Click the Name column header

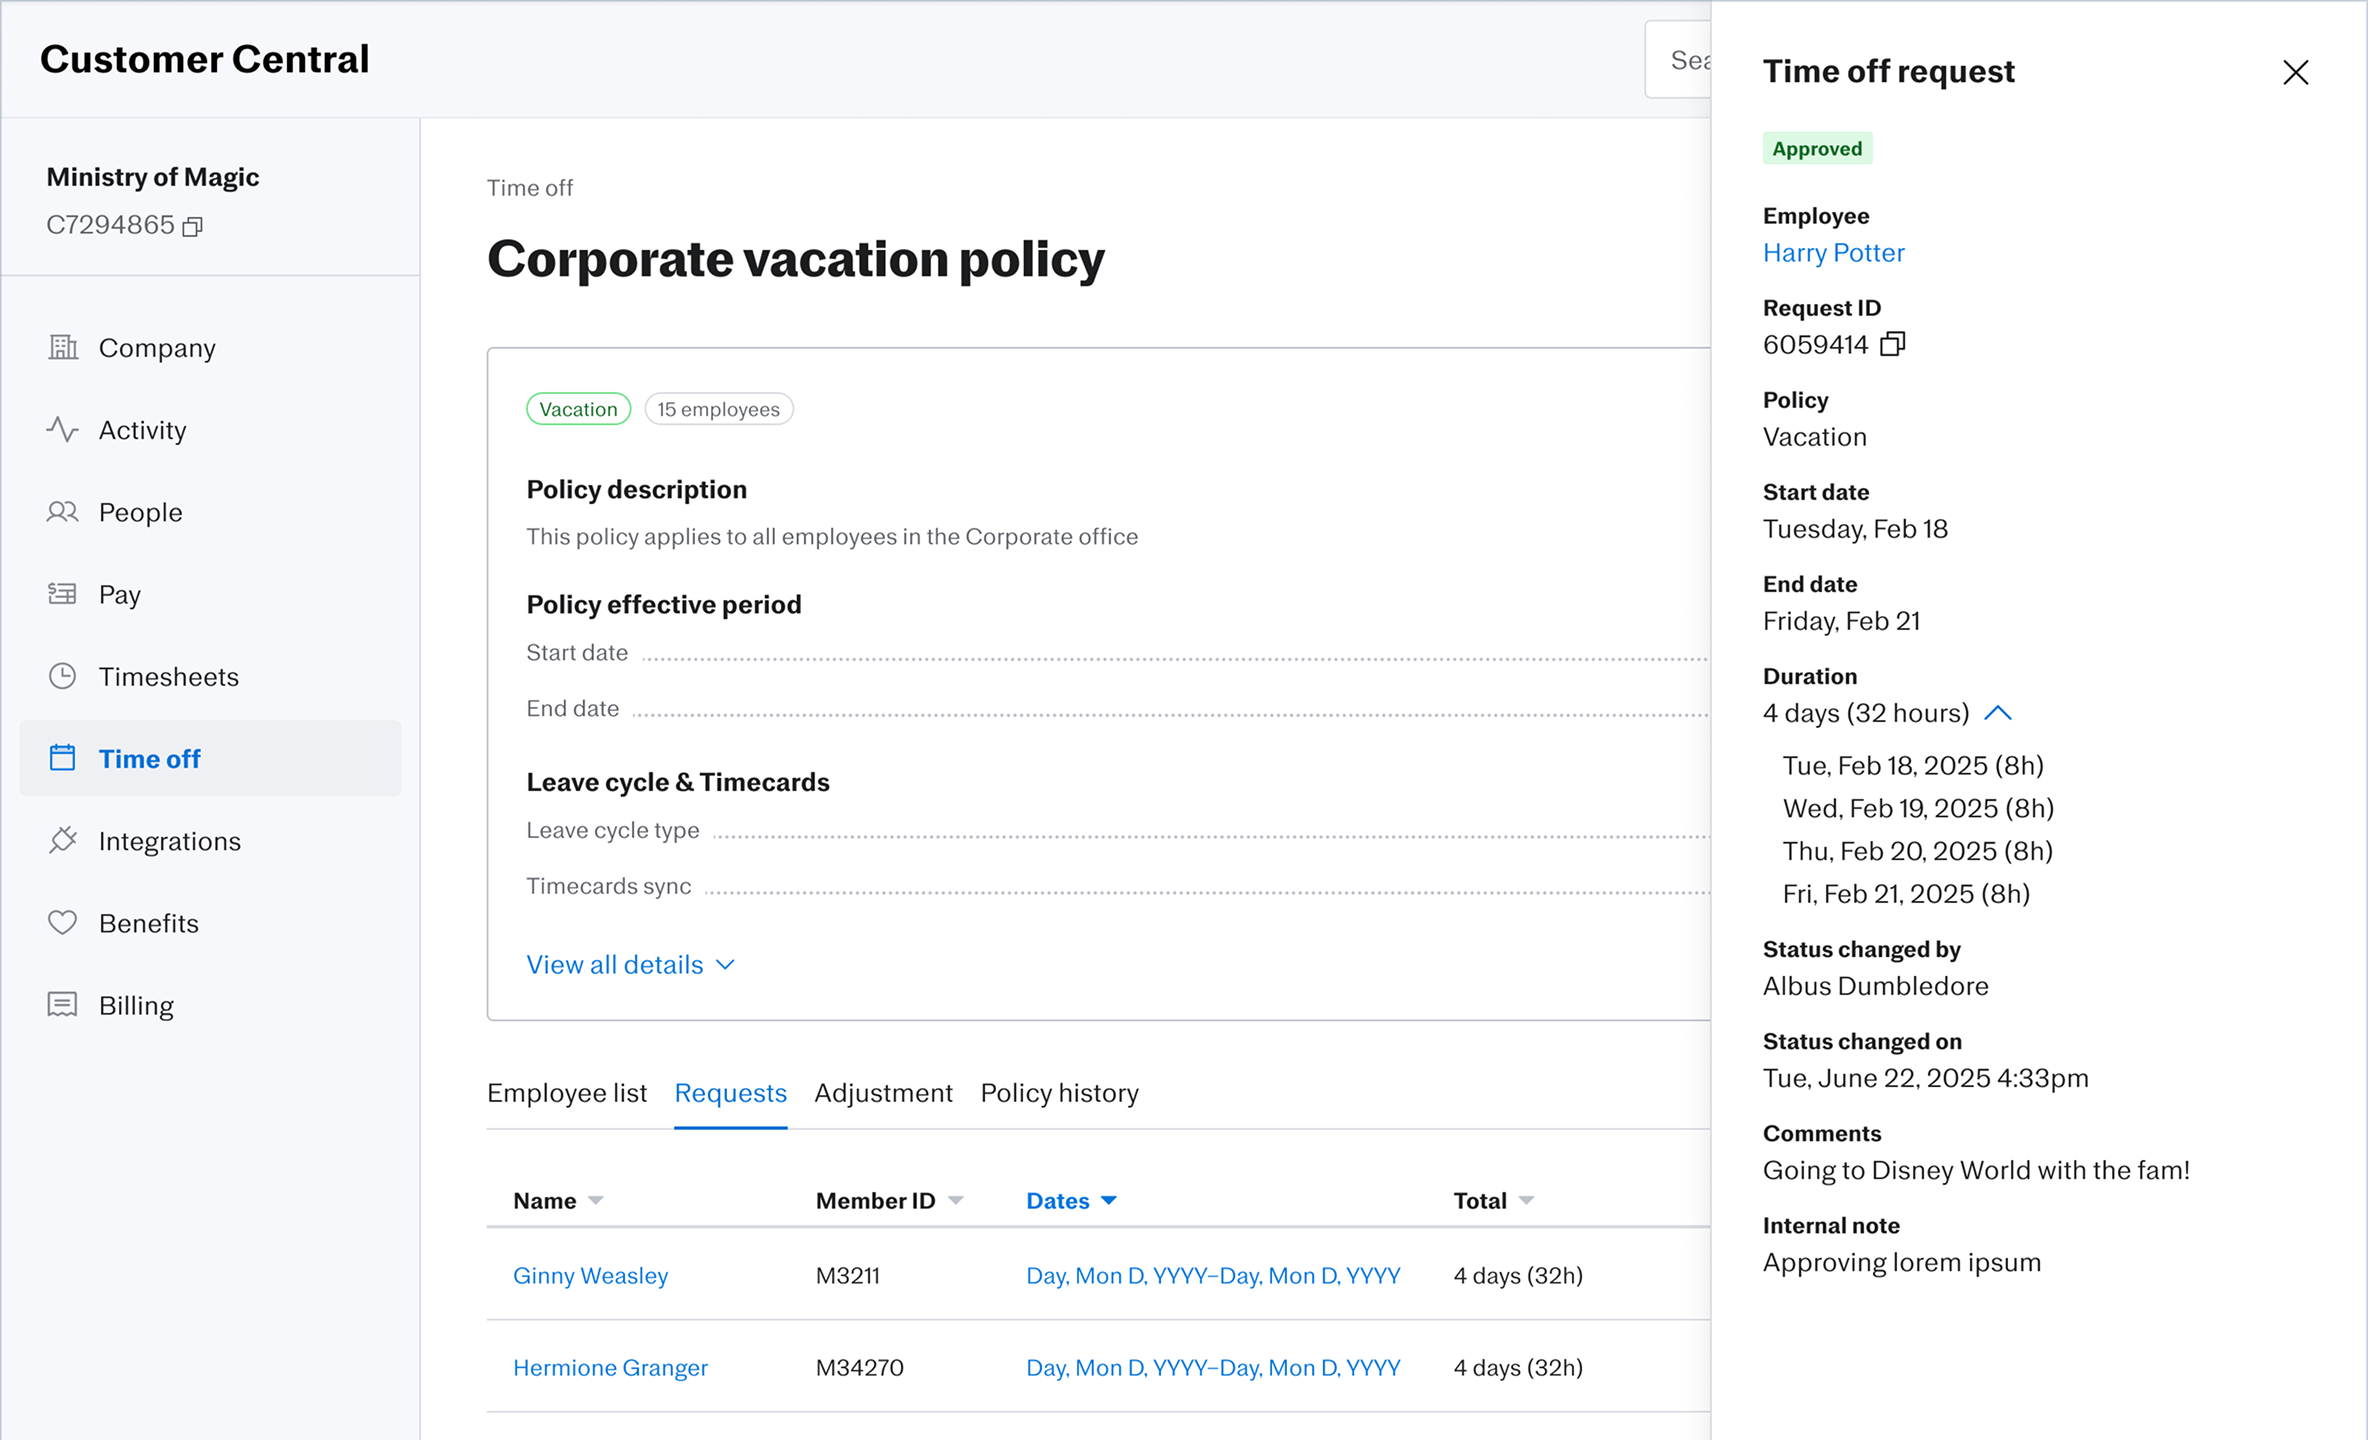(545, 1201)
